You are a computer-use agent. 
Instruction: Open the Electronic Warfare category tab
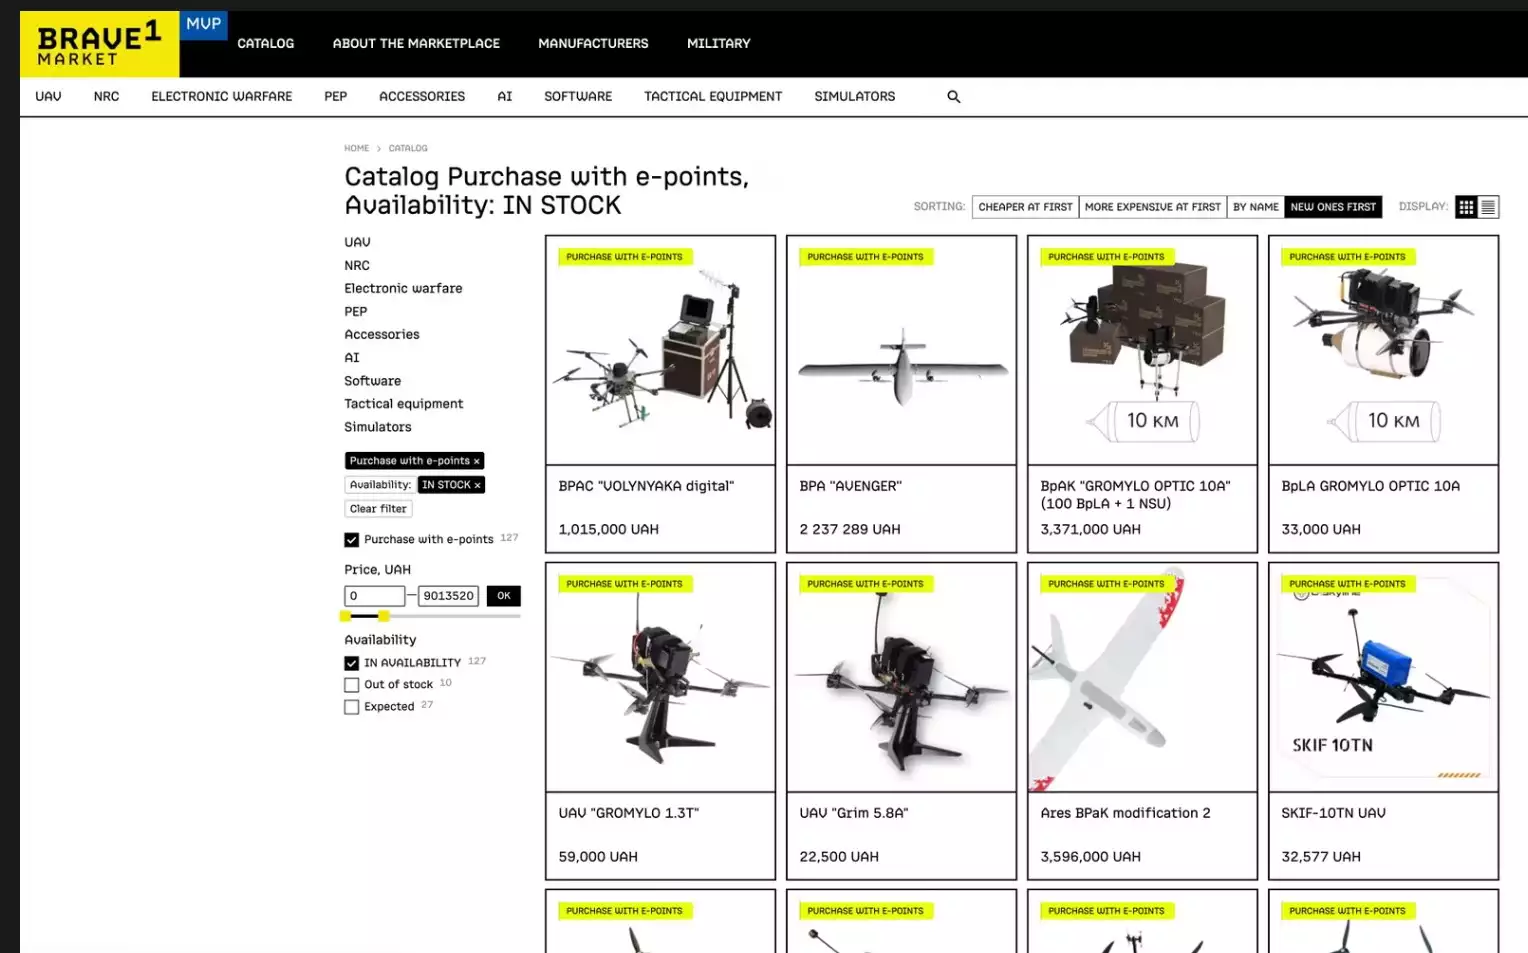[x=221, y=97]
